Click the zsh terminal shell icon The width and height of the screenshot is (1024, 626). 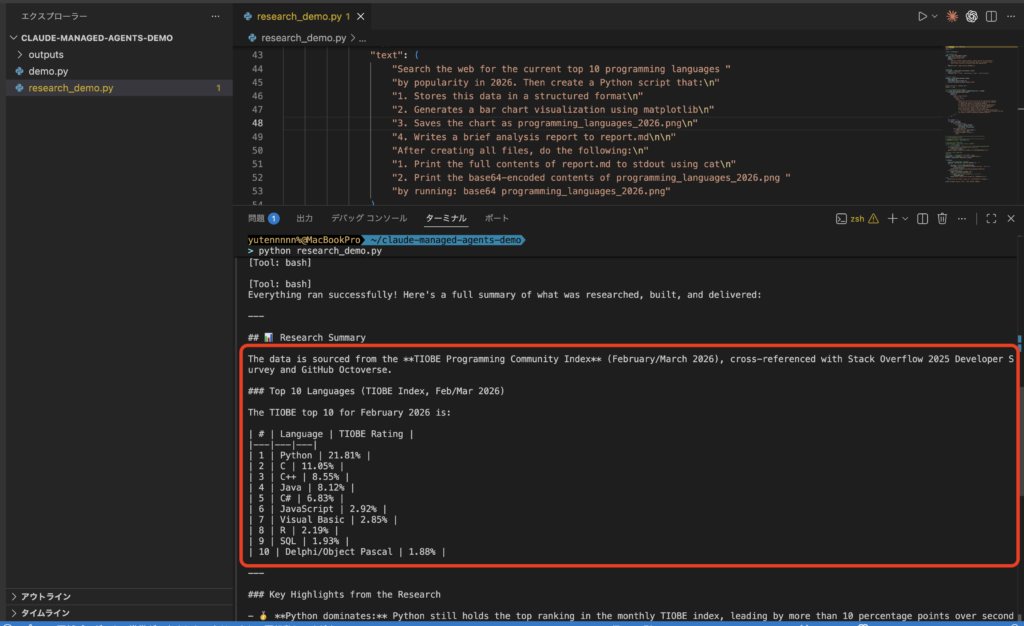pos(841,218)
